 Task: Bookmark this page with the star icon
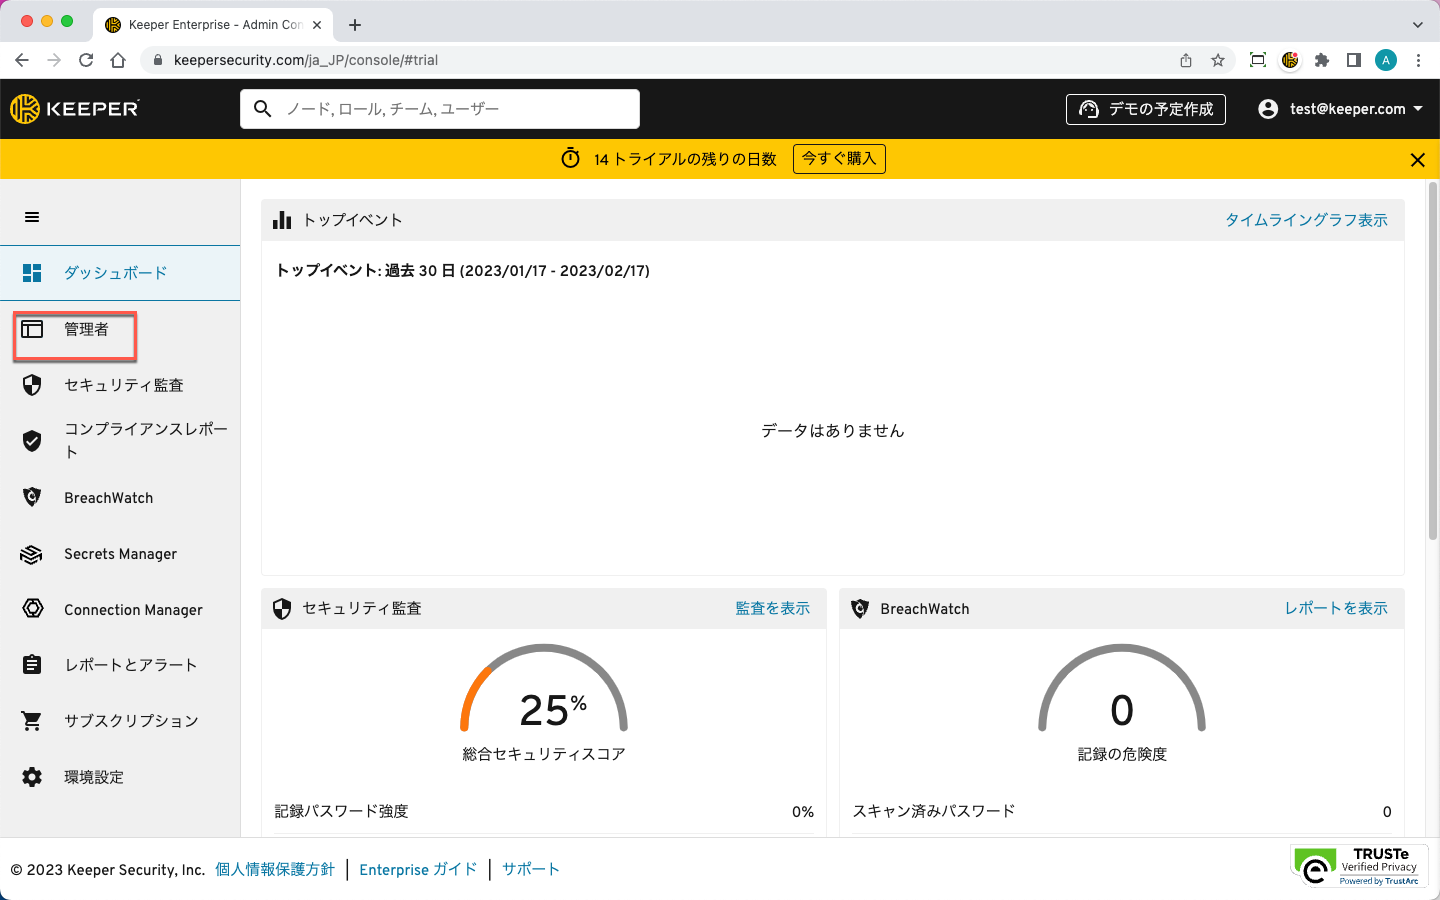[x=1218, y=60]
